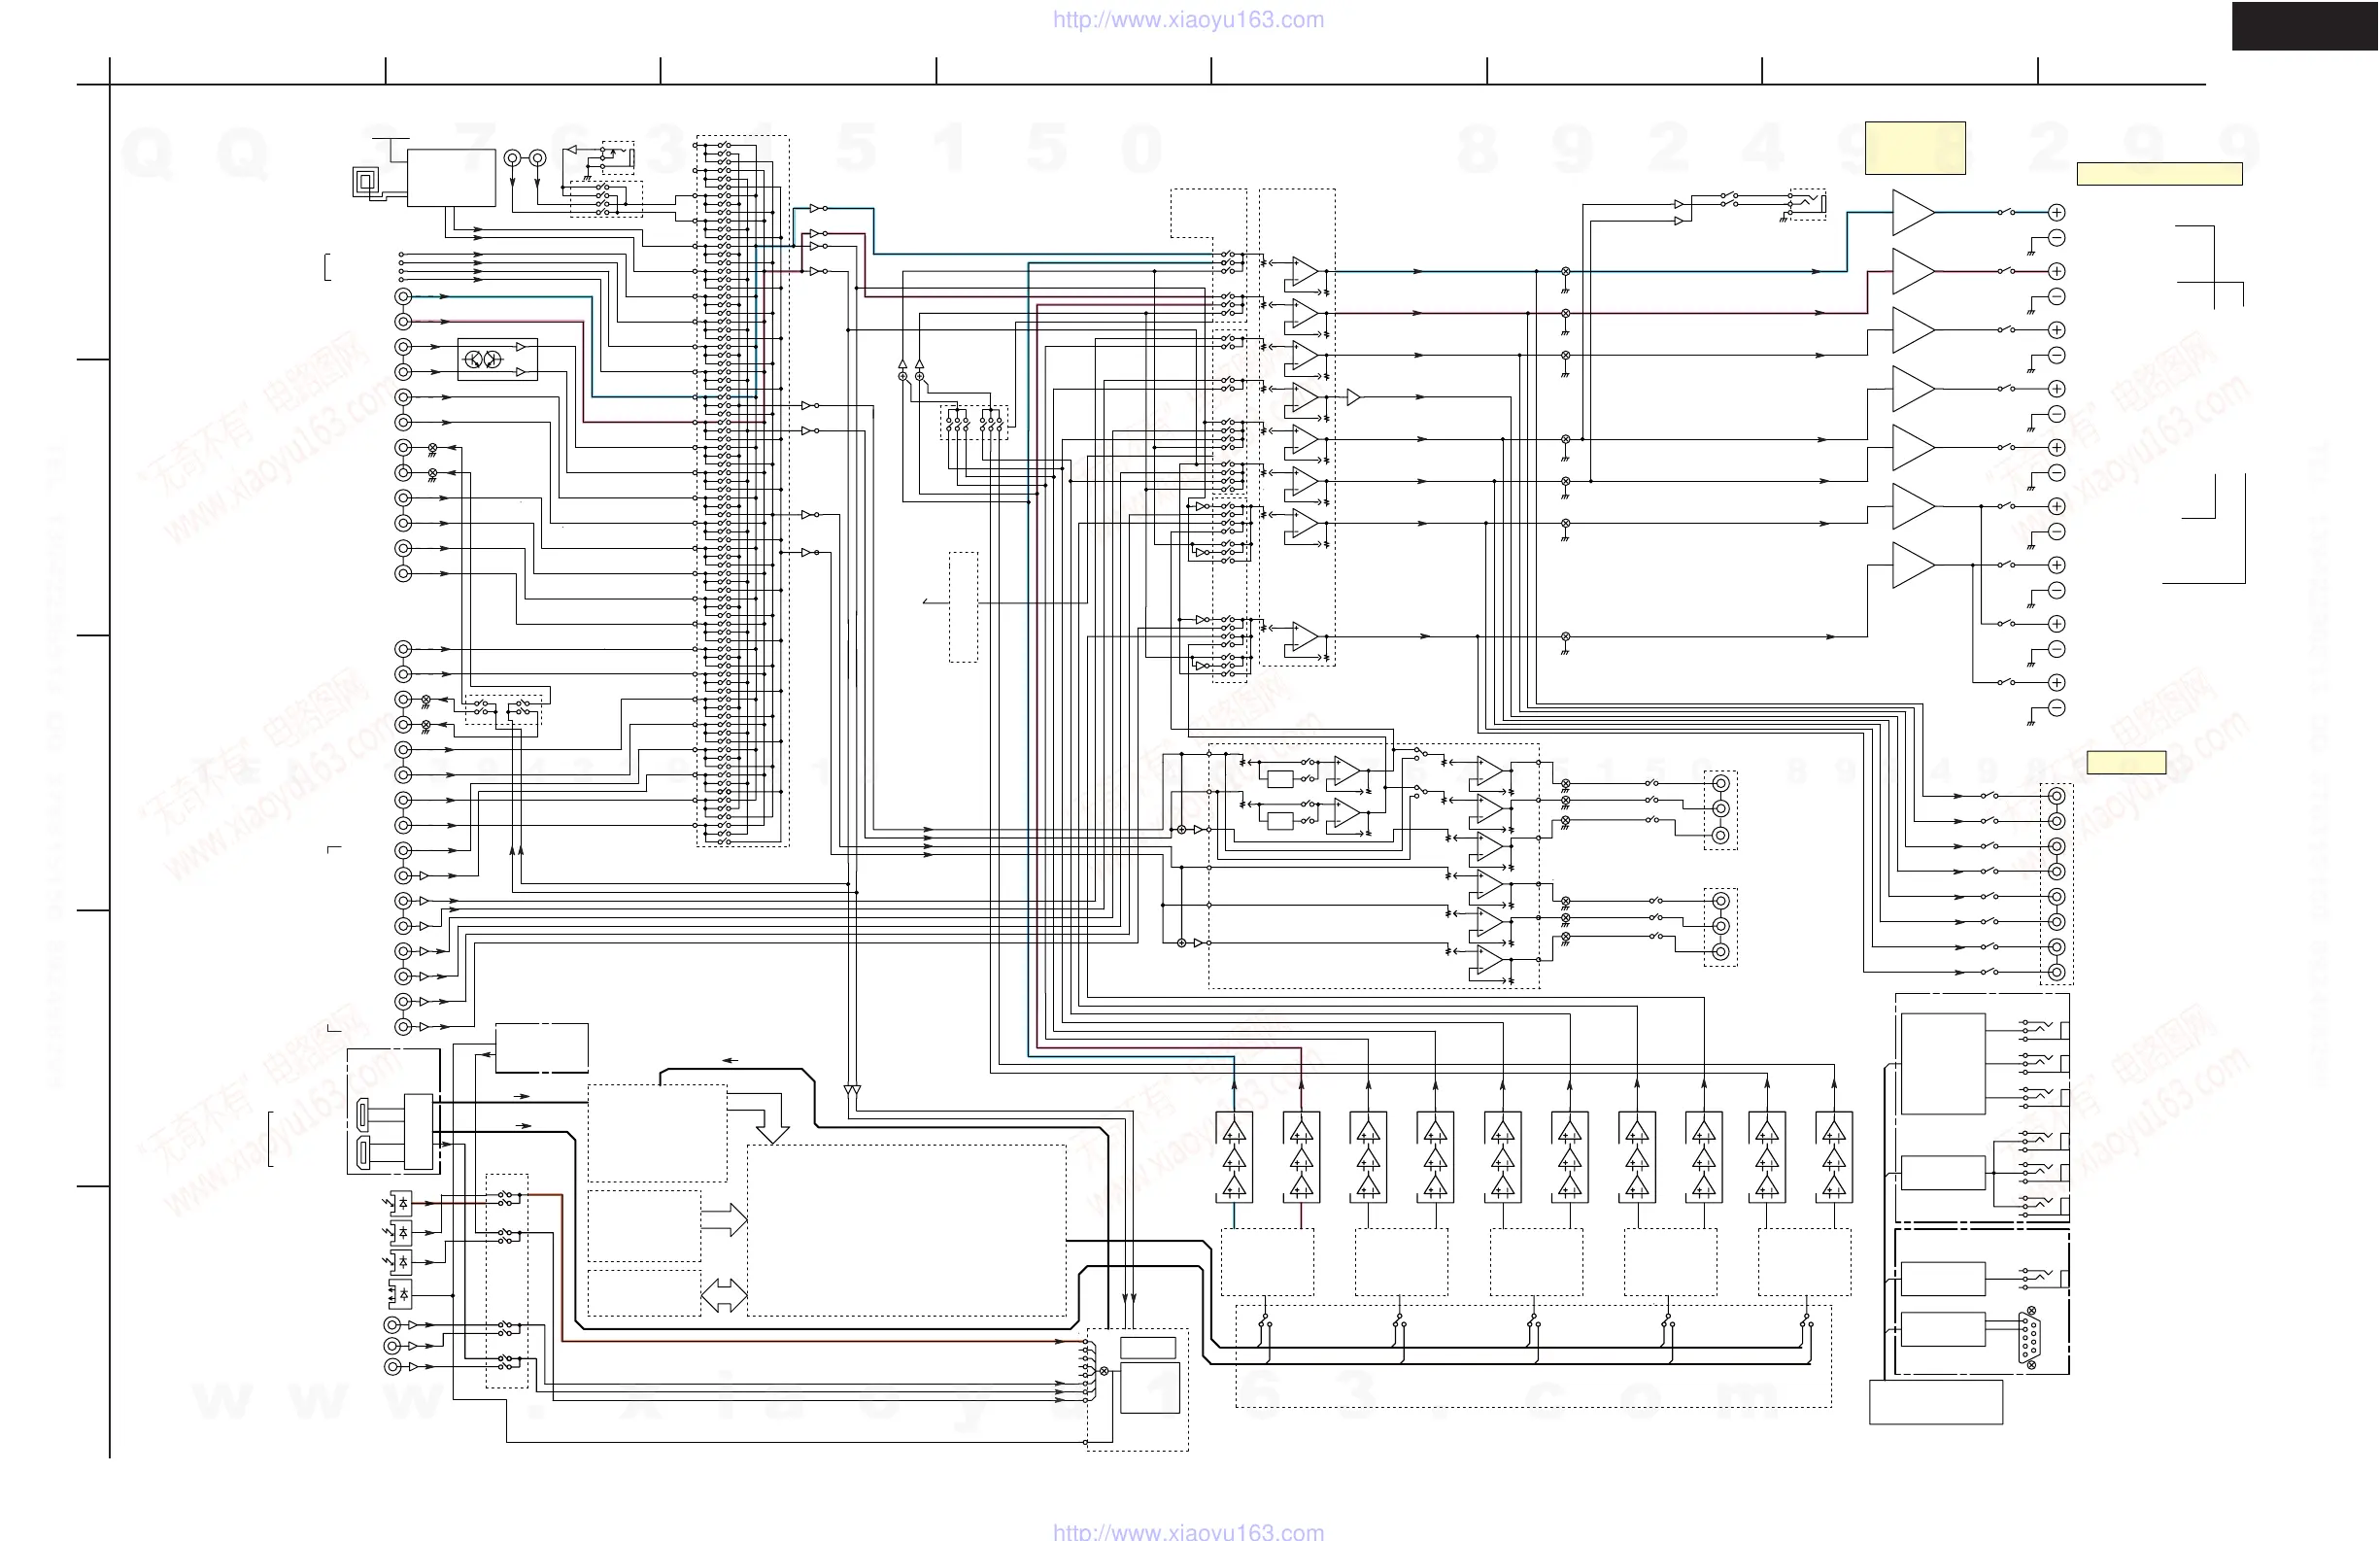Select the wide yellow bar at top right
Screen dimensions: 2380x1541
click(x=2159, y=174)
